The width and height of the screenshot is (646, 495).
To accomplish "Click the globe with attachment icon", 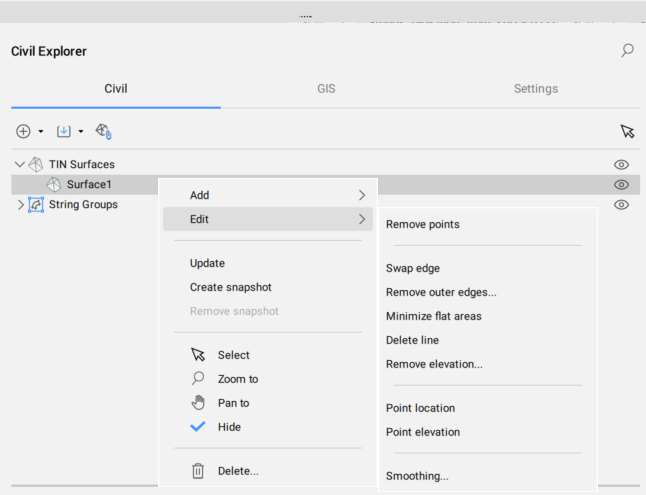I will click(x=103, y=131).
